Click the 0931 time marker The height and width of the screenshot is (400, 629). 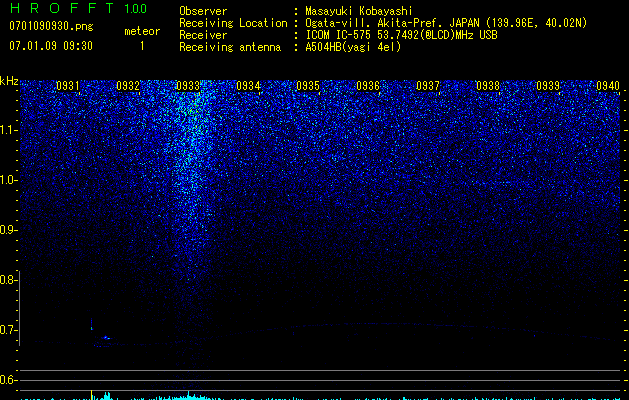pos(68,86)
